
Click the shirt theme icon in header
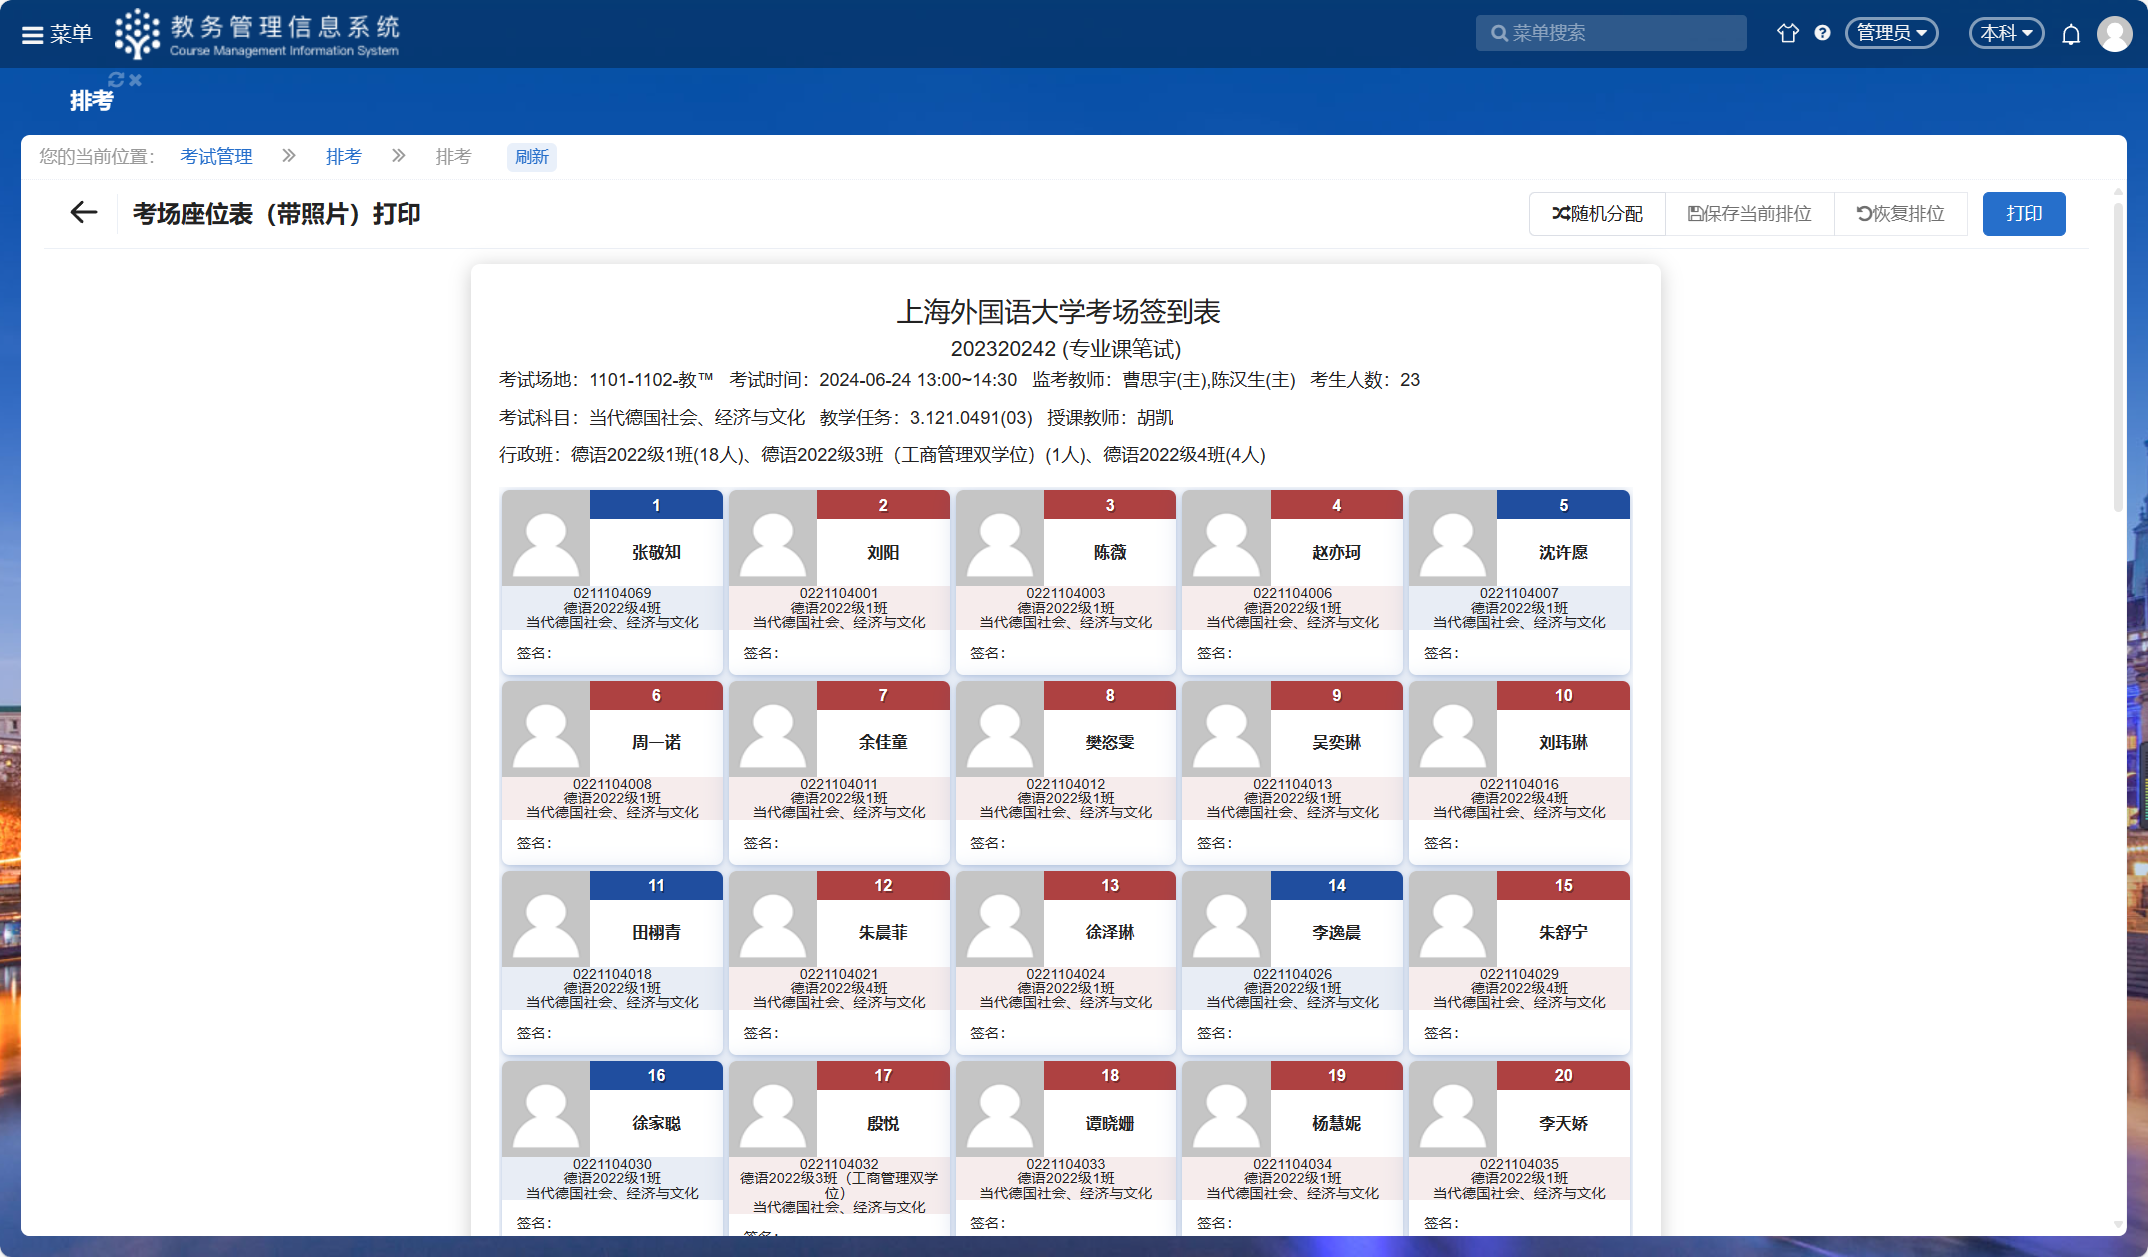[1787, 33]
